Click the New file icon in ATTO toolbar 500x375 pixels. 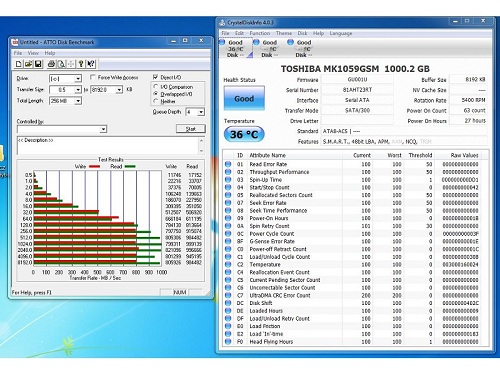[19, 64]
